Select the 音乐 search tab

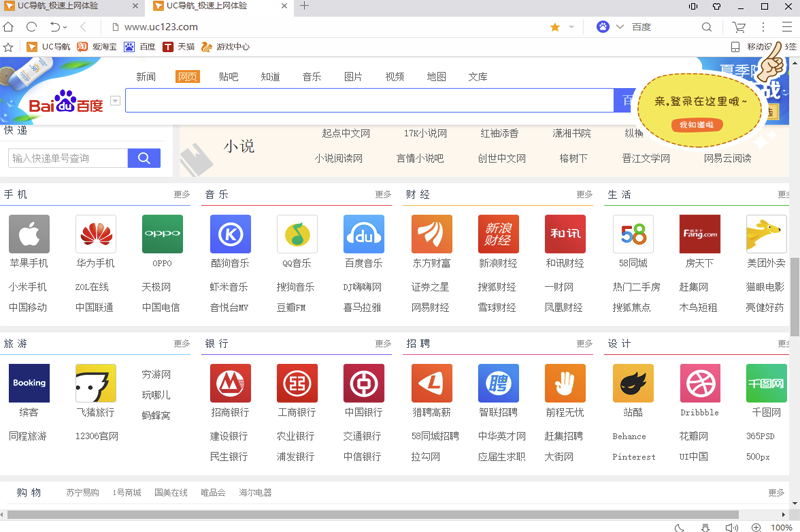point(311,77)
